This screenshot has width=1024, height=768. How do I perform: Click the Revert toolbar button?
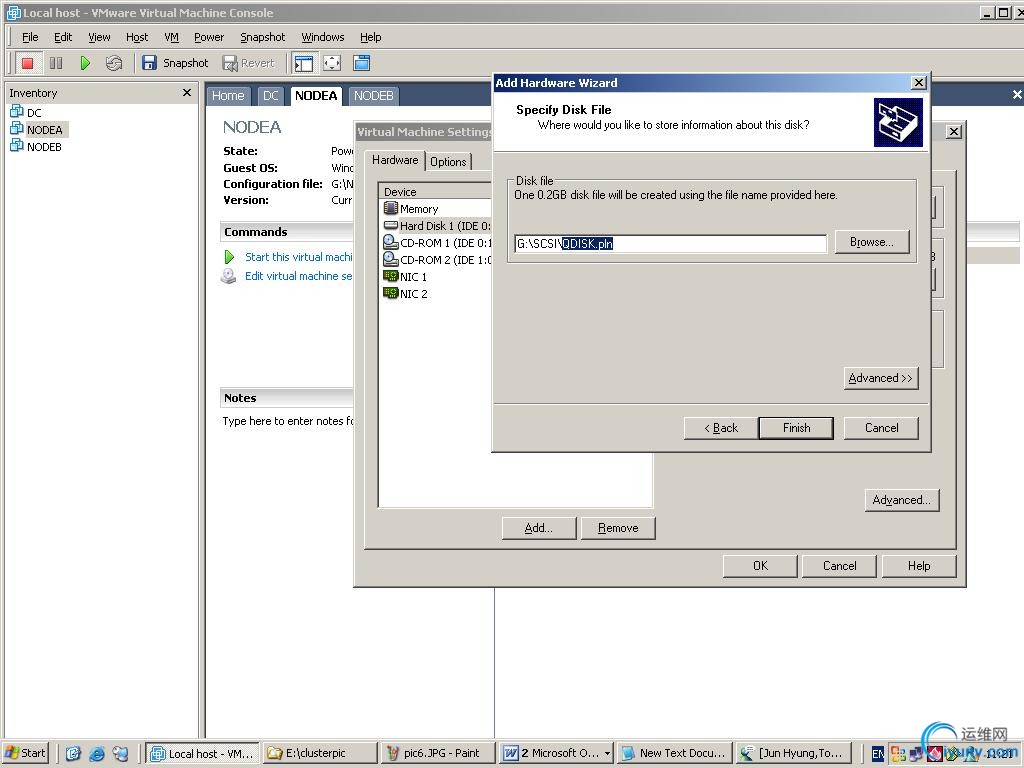249,63
